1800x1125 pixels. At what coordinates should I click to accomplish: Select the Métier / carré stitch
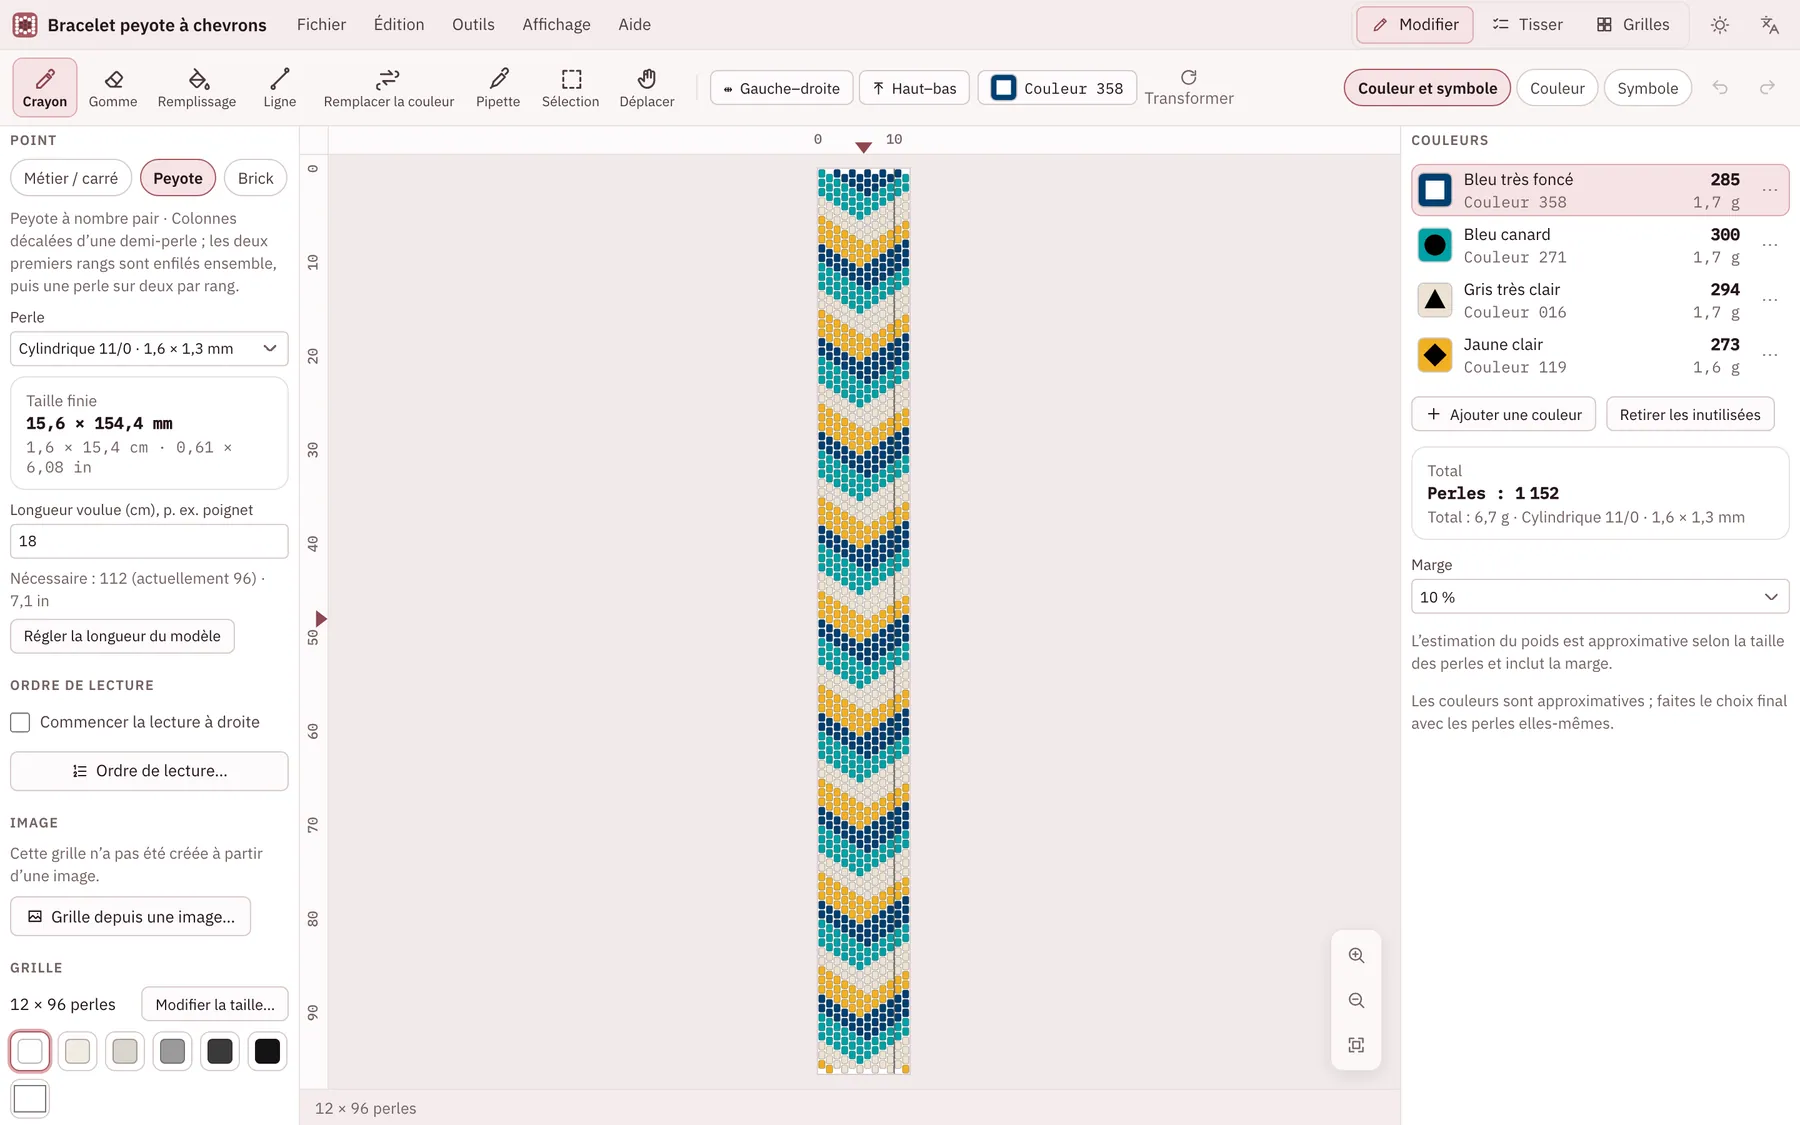tap(71, 178)
